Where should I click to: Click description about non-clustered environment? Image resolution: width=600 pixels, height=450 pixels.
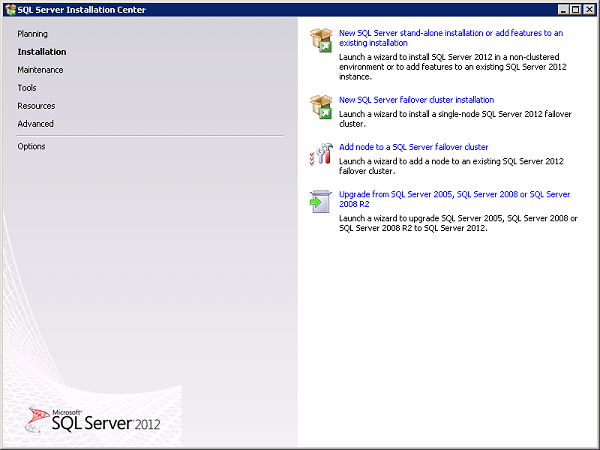453,67
